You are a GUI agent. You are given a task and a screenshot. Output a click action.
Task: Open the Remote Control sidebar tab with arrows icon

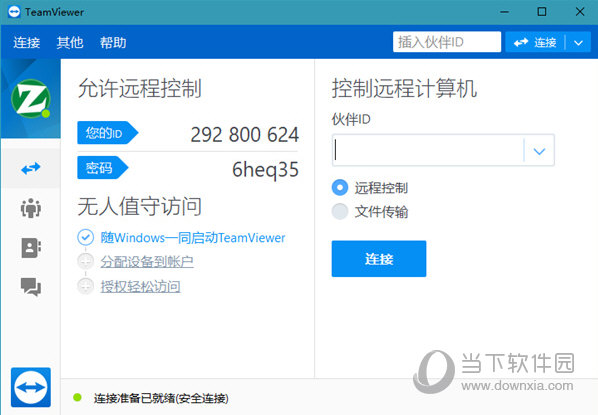point(31,168)
